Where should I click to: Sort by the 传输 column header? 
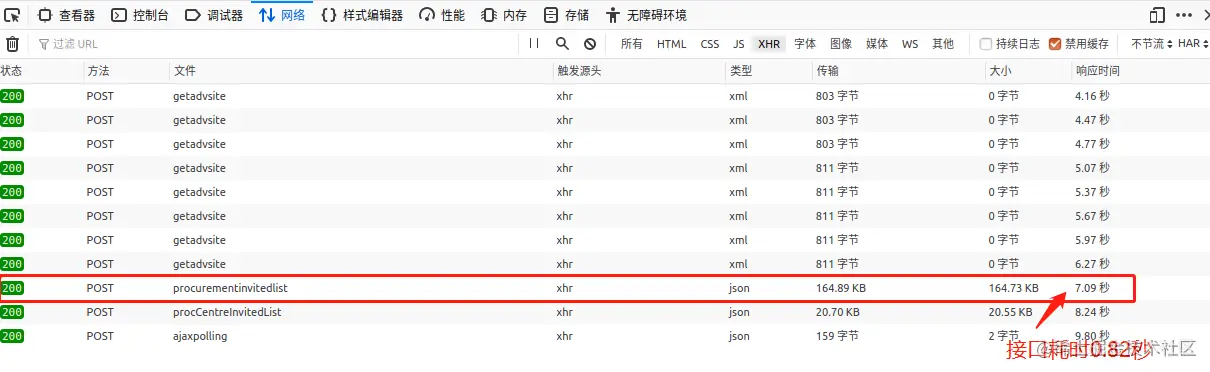click(x=899, y=71)
